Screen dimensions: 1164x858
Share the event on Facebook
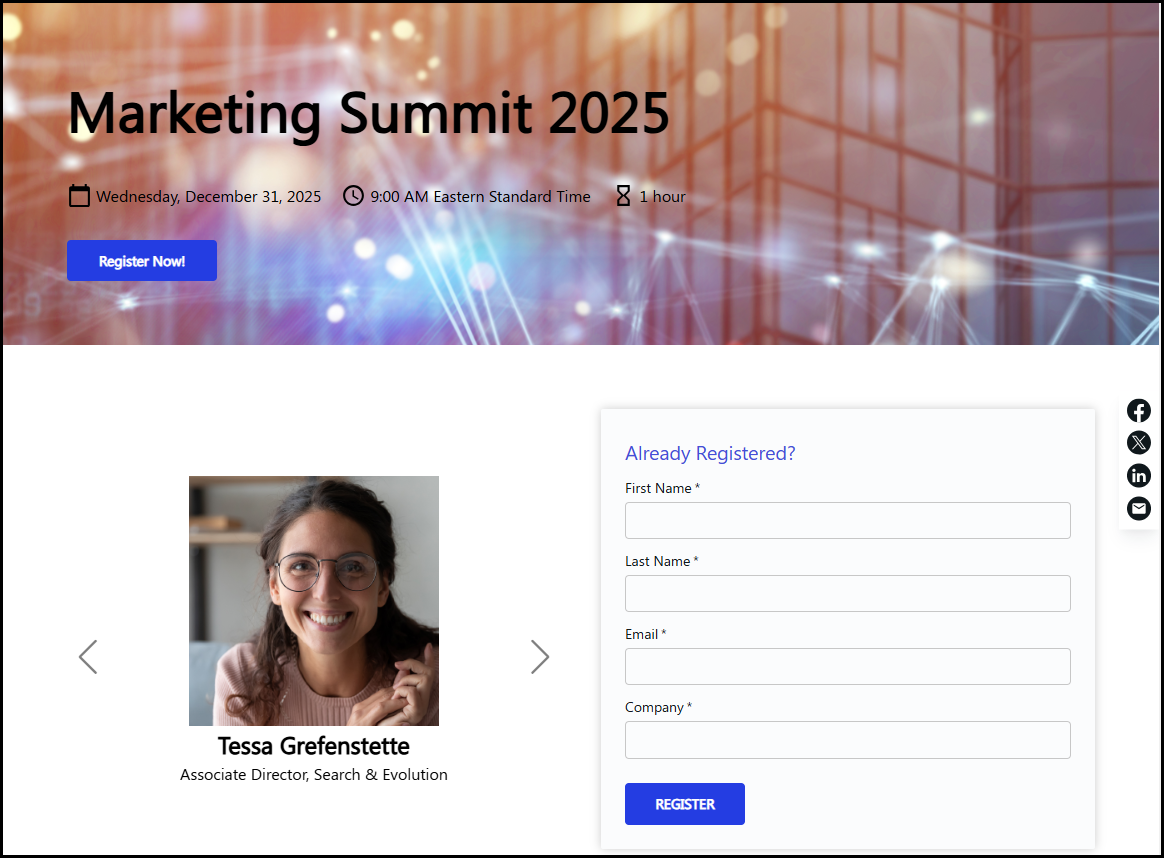[1138, 410]
